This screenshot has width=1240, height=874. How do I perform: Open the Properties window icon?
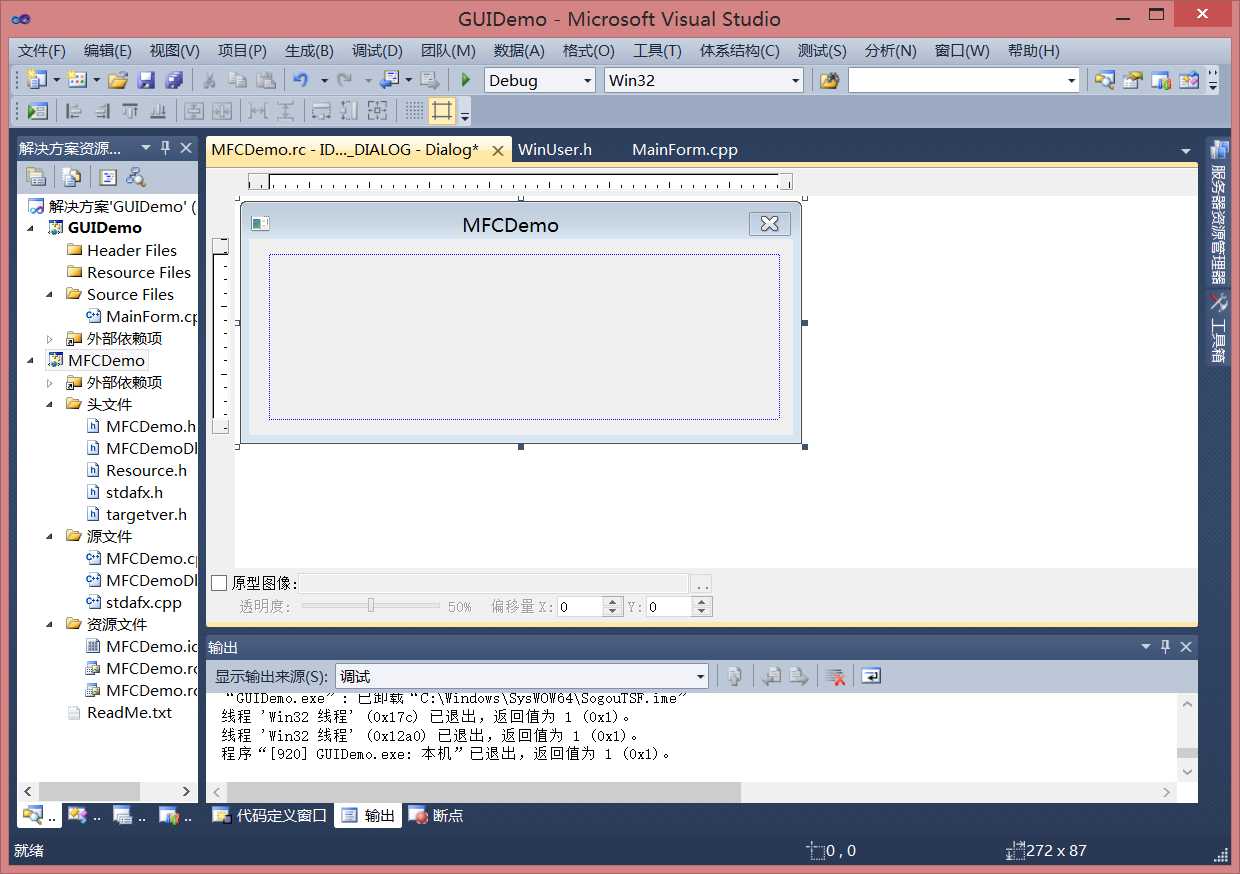1132,80
